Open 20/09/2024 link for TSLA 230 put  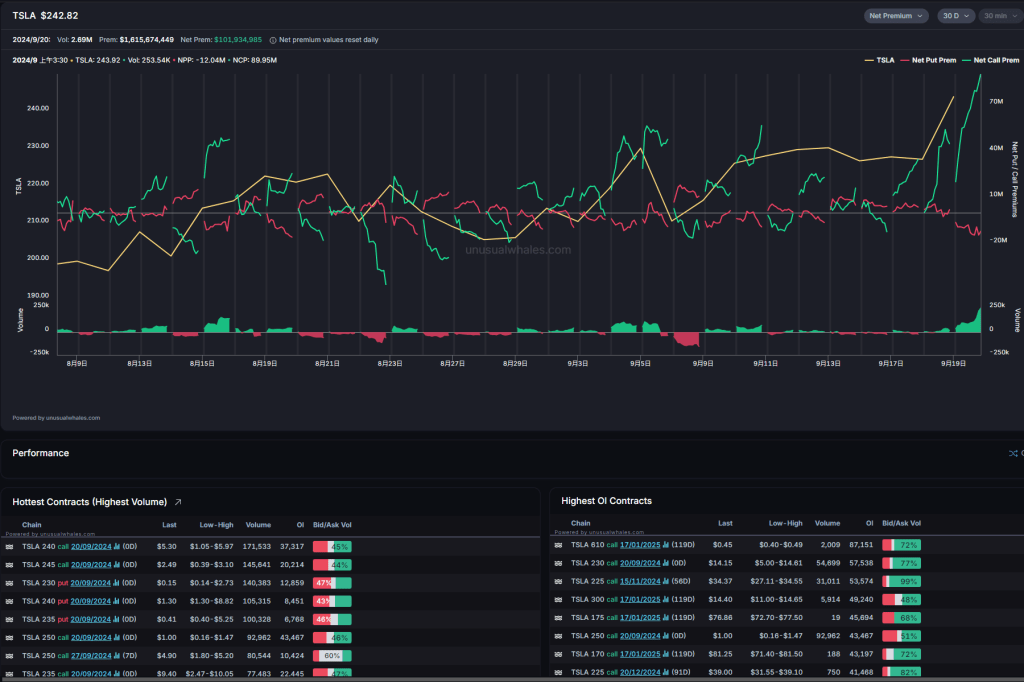[91, 582]
